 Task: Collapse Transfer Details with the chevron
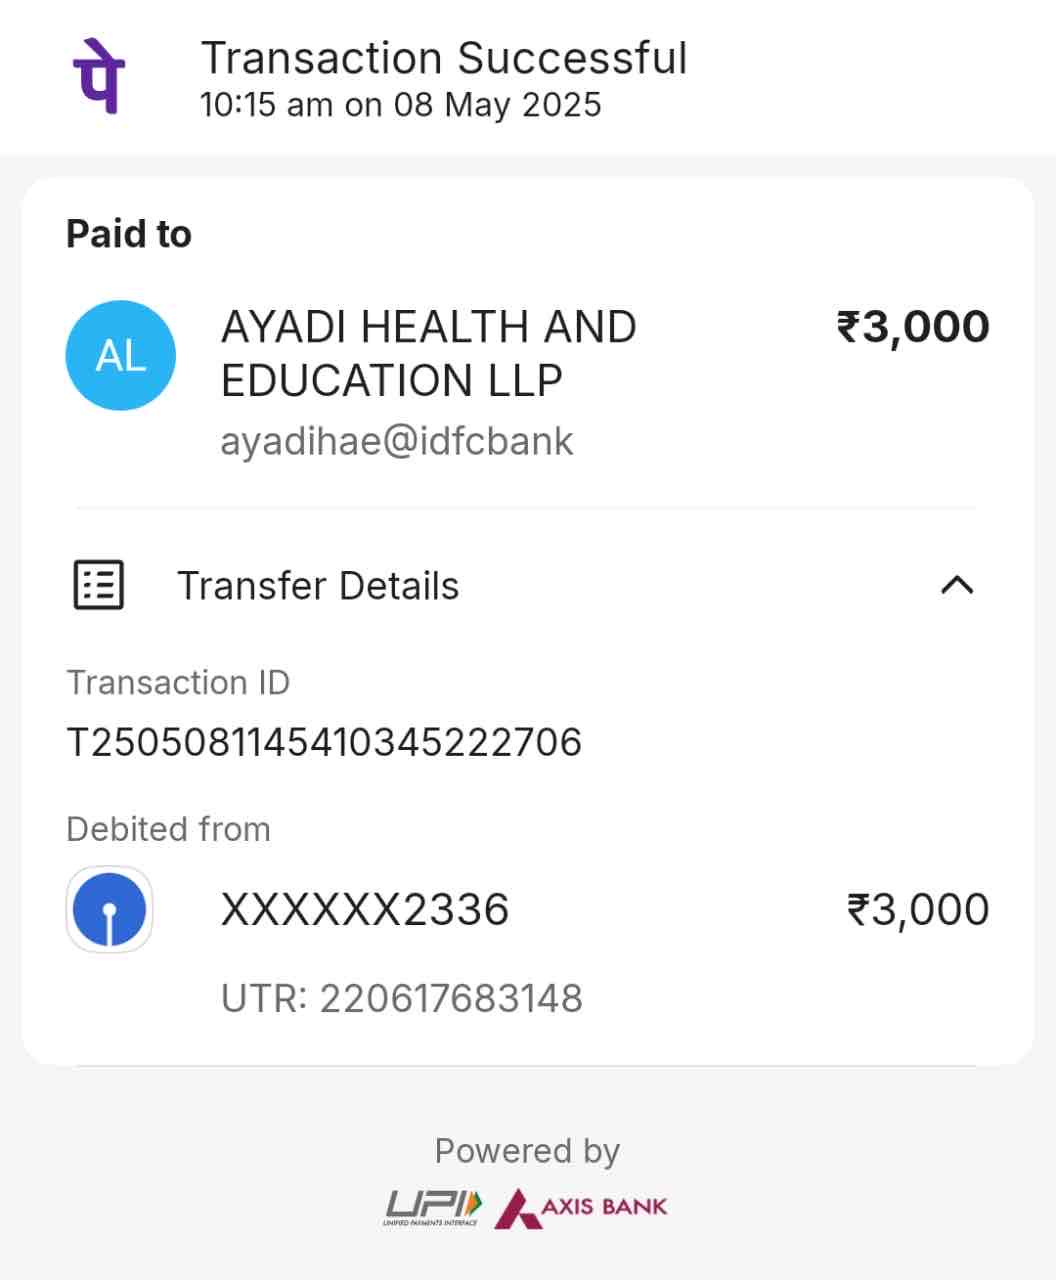click(x=957, y=585)
